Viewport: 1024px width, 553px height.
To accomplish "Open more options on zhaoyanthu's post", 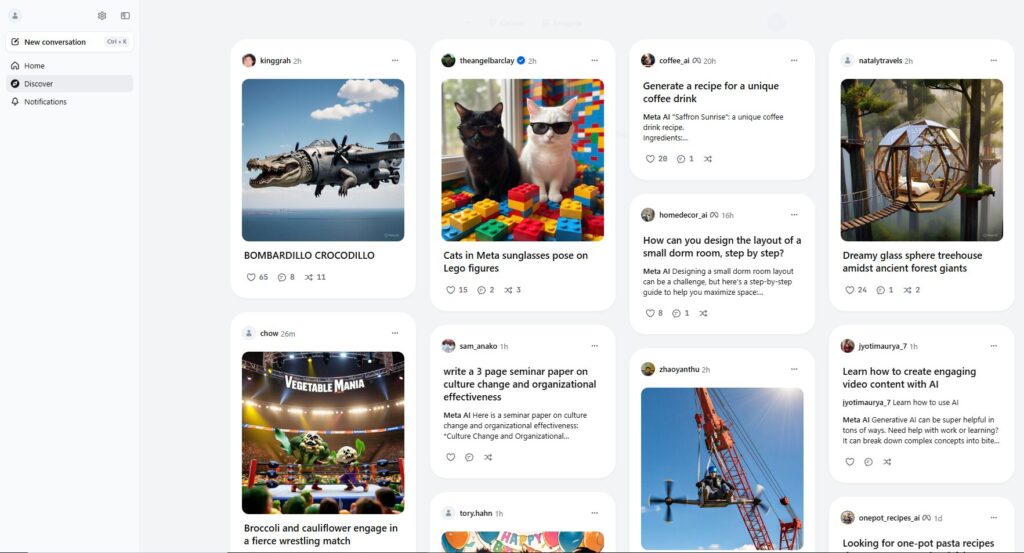I will click(x=794, y=370).
